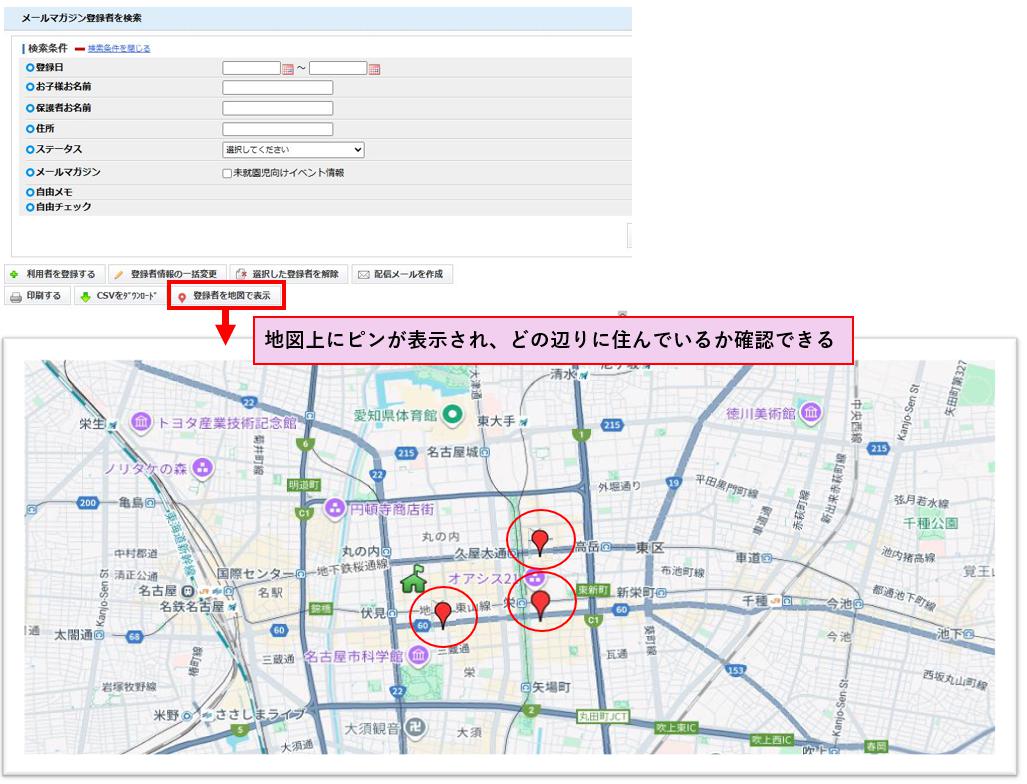Download the CSV file
Viewport: 1027px width, 784px height.
pos(119,296)
